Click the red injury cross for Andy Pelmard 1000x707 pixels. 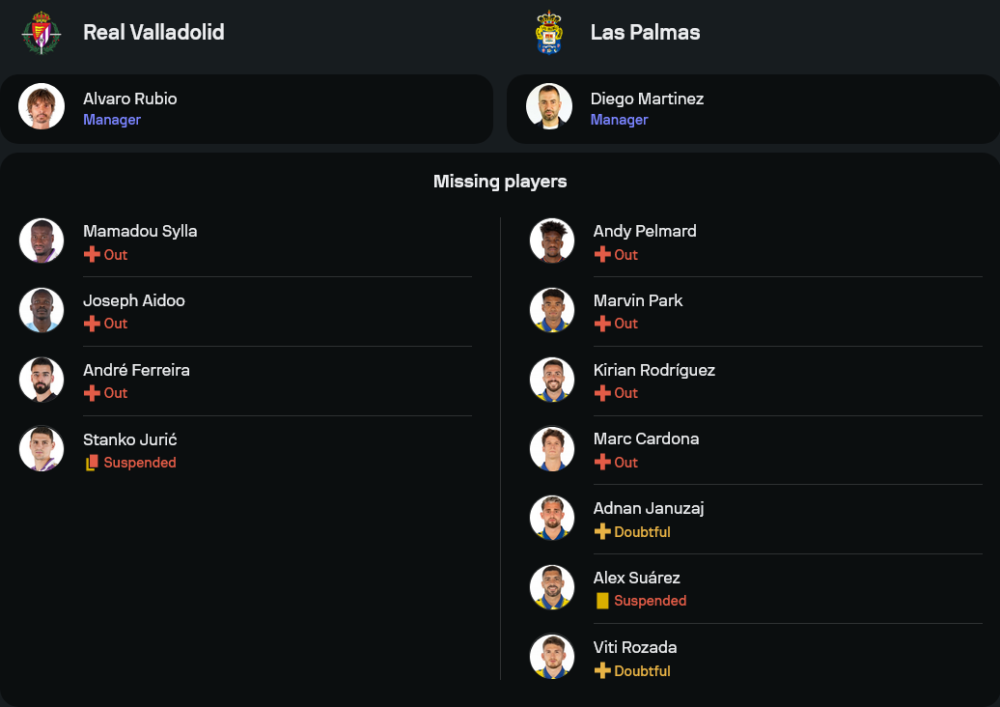tap(602, 255)
